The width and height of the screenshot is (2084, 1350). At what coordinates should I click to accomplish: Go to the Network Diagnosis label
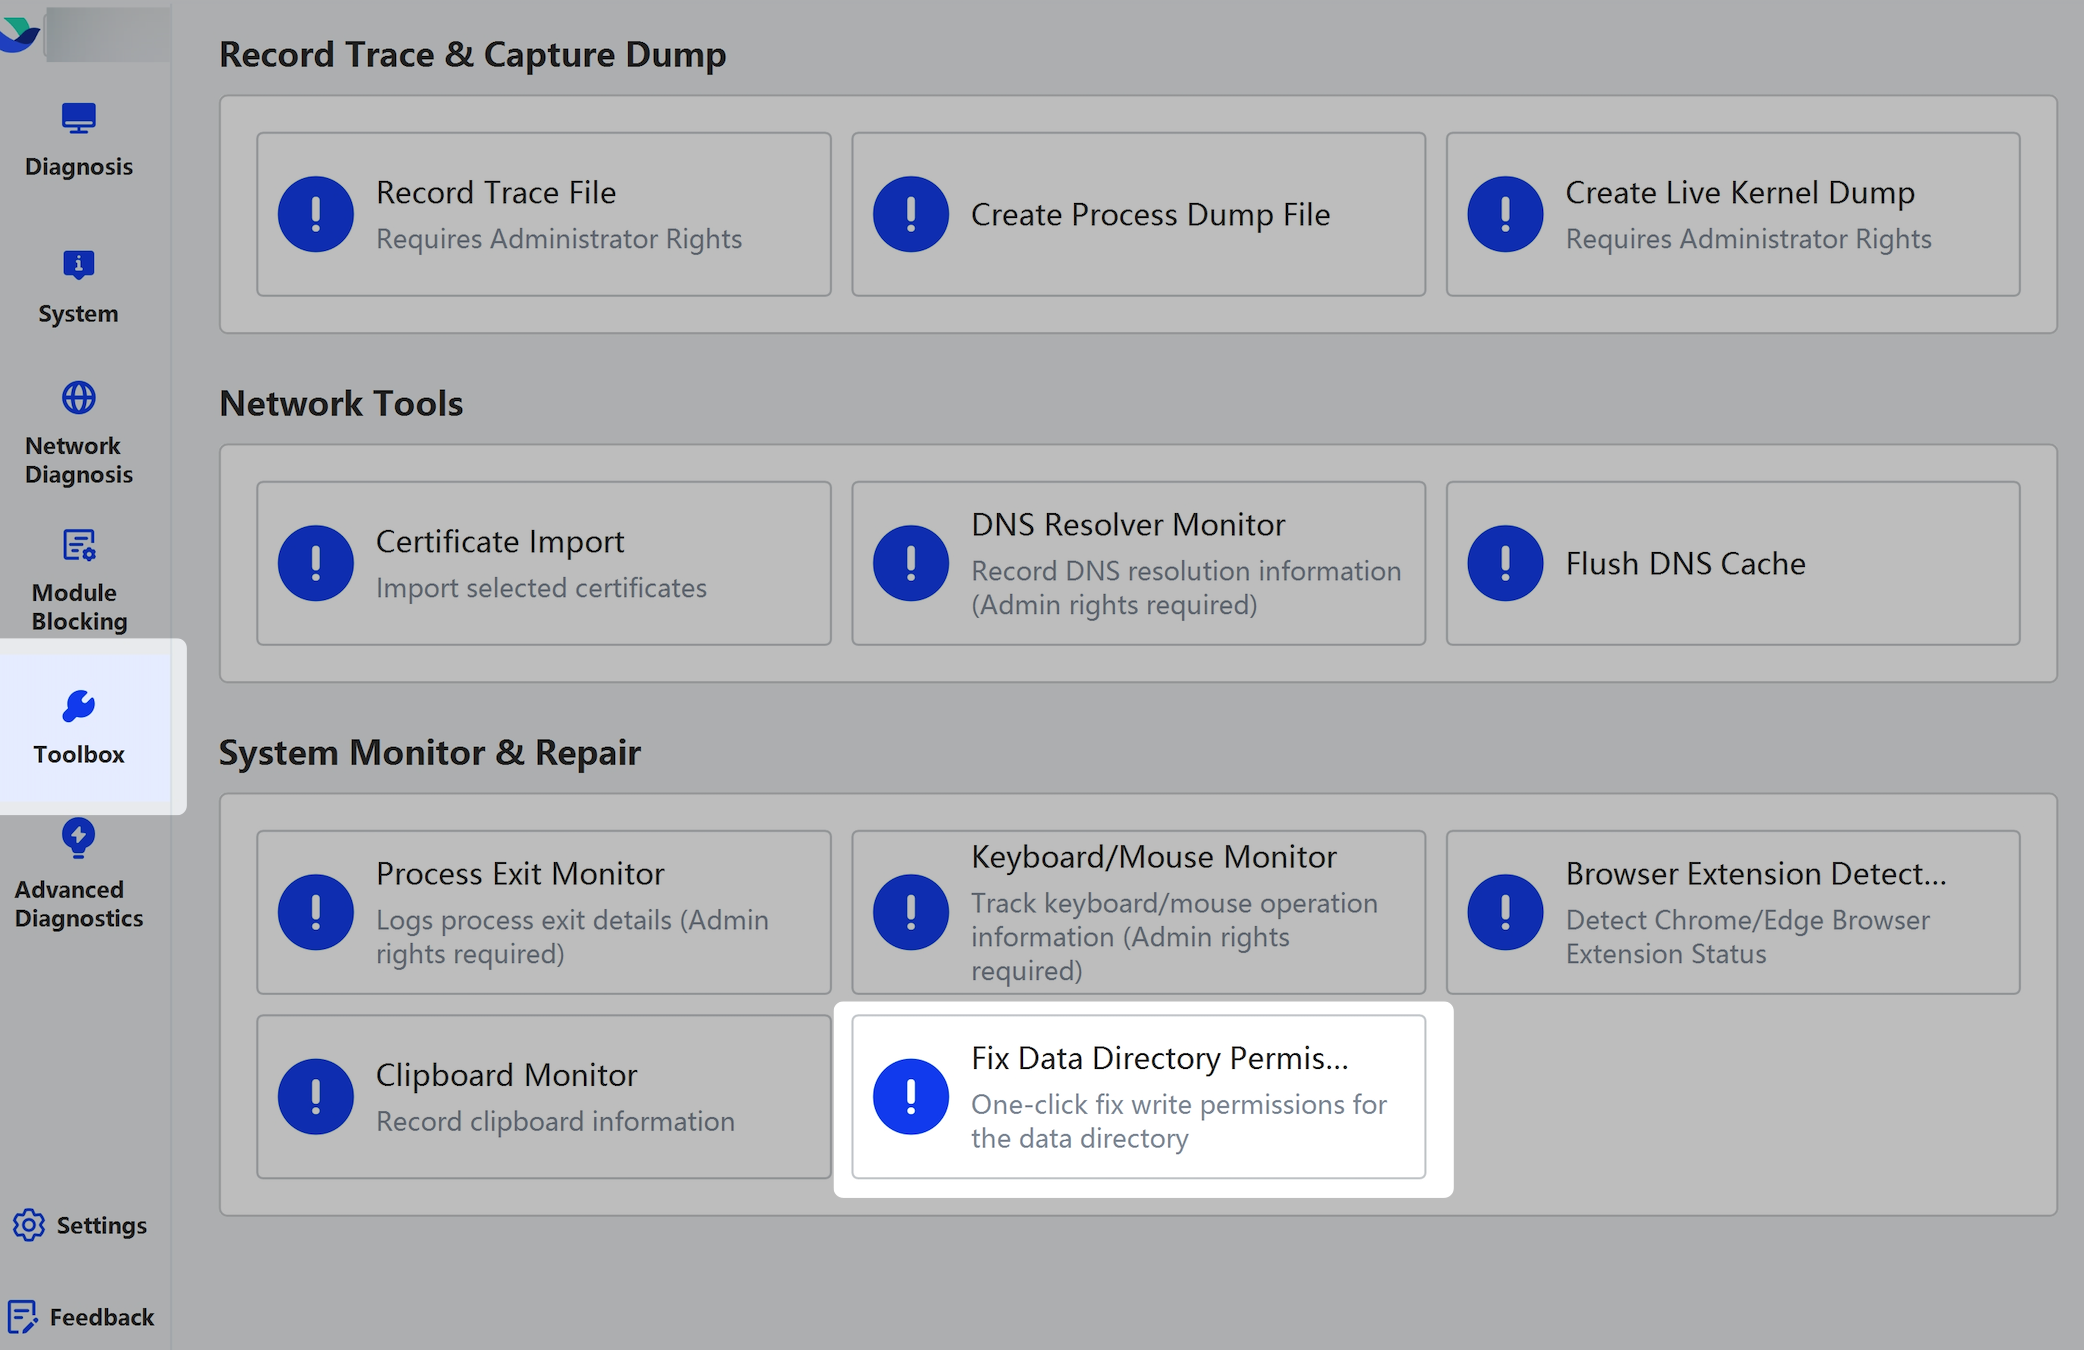[x=78, y=460]
